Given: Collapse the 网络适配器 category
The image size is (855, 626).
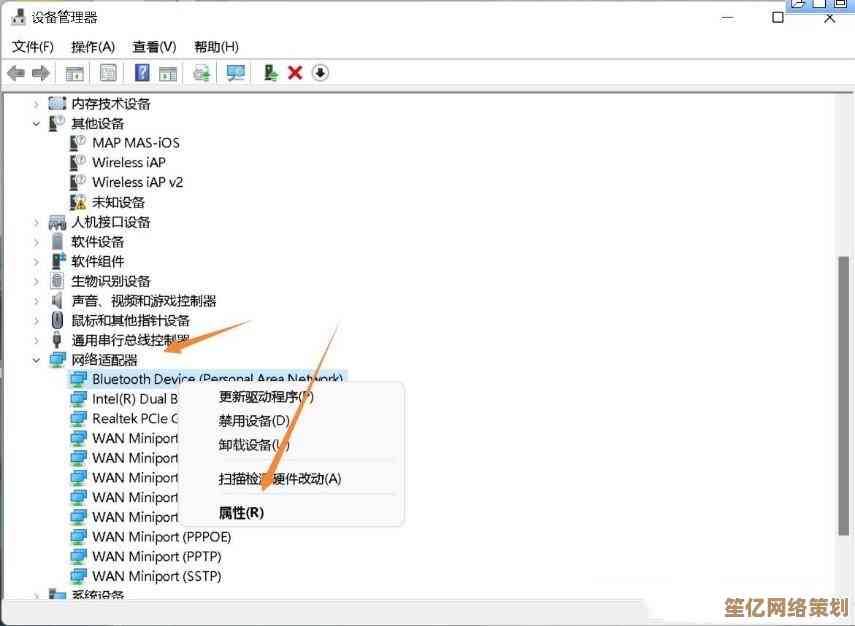Looking at the screenshot, I should [x=37, y=360].
